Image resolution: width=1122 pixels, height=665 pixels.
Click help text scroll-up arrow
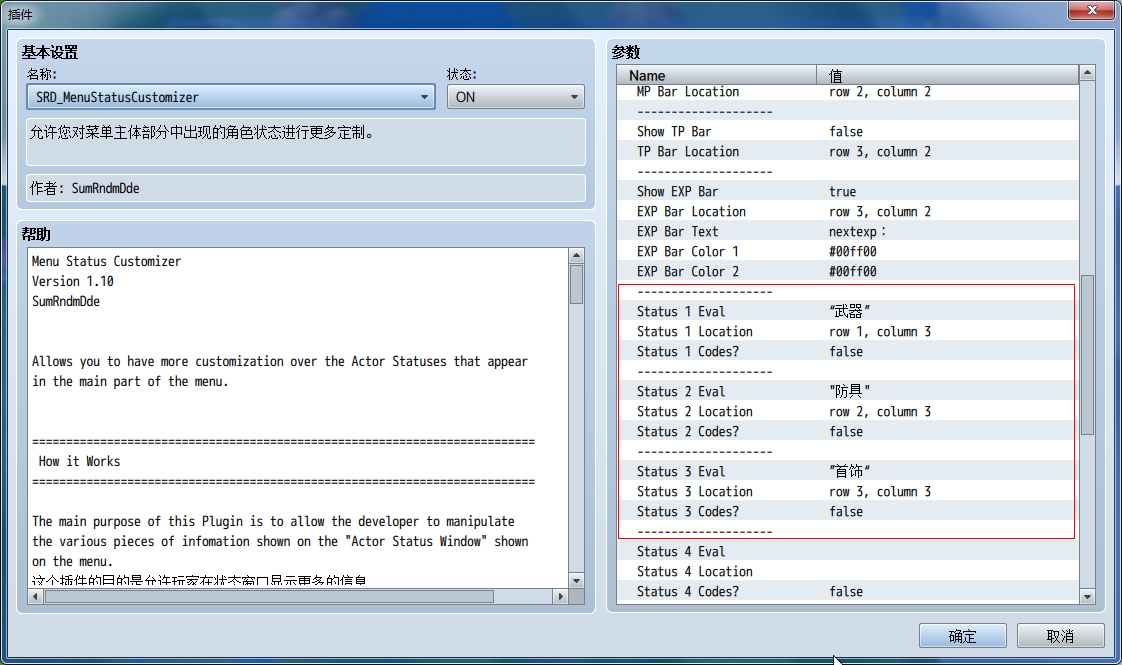click(576, 256)
